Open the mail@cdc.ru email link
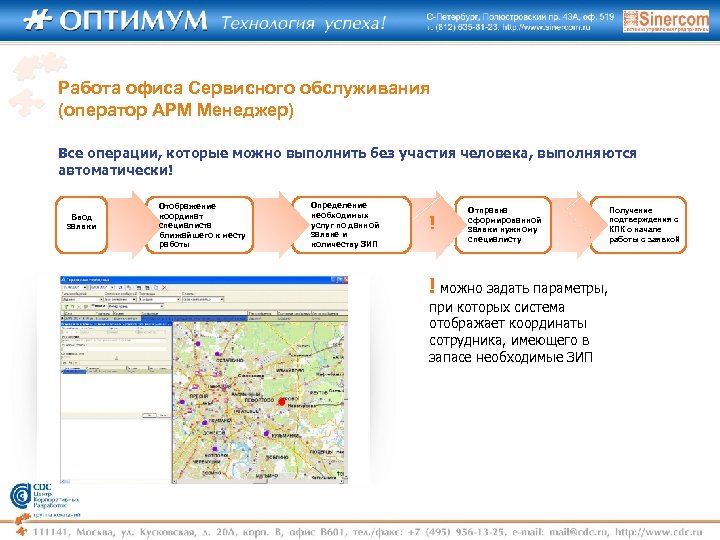Screen dimensions: 720x540 point(579,532)
